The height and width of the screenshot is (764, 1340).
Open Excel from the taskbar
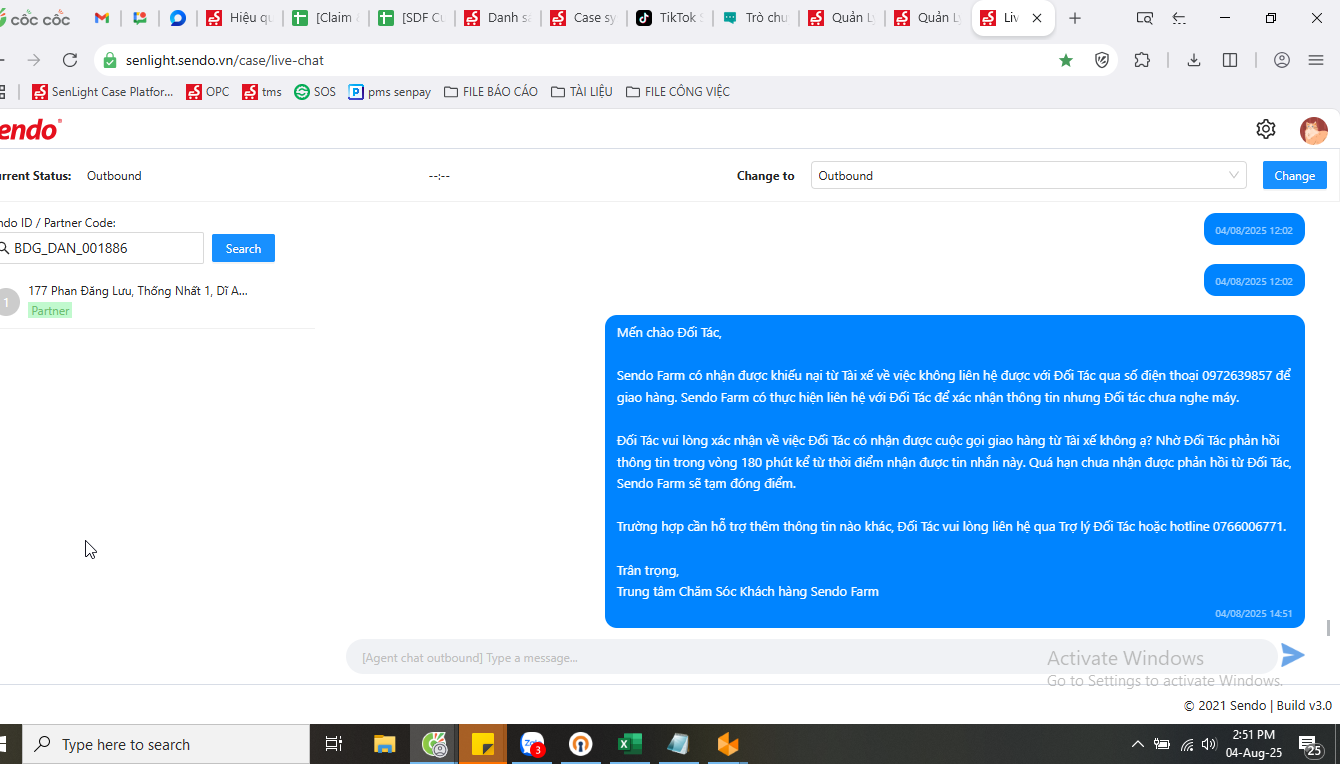(x=629, y=744)
